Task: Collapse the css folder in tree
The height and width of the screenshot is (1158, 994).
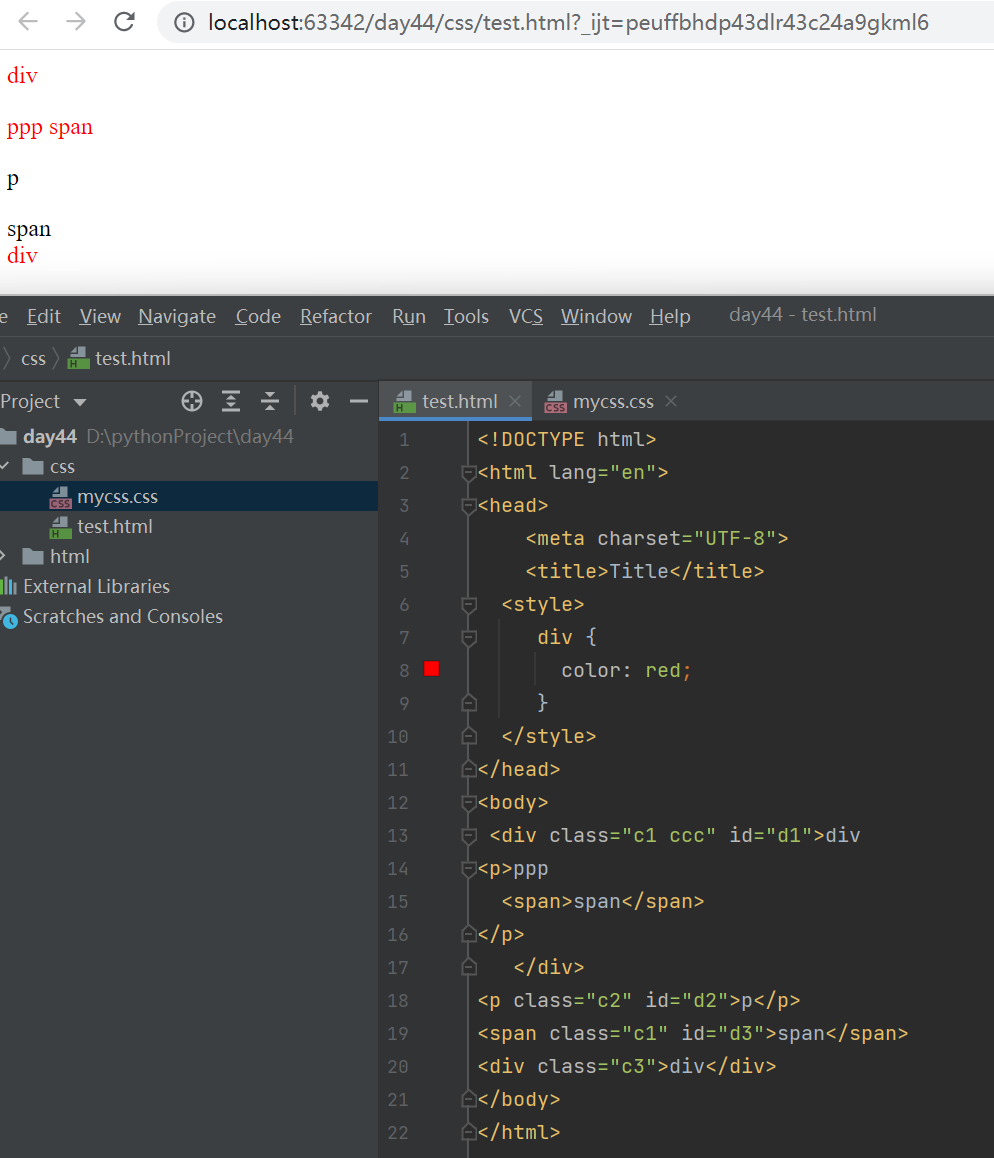Action: click(x=5, y=466)
